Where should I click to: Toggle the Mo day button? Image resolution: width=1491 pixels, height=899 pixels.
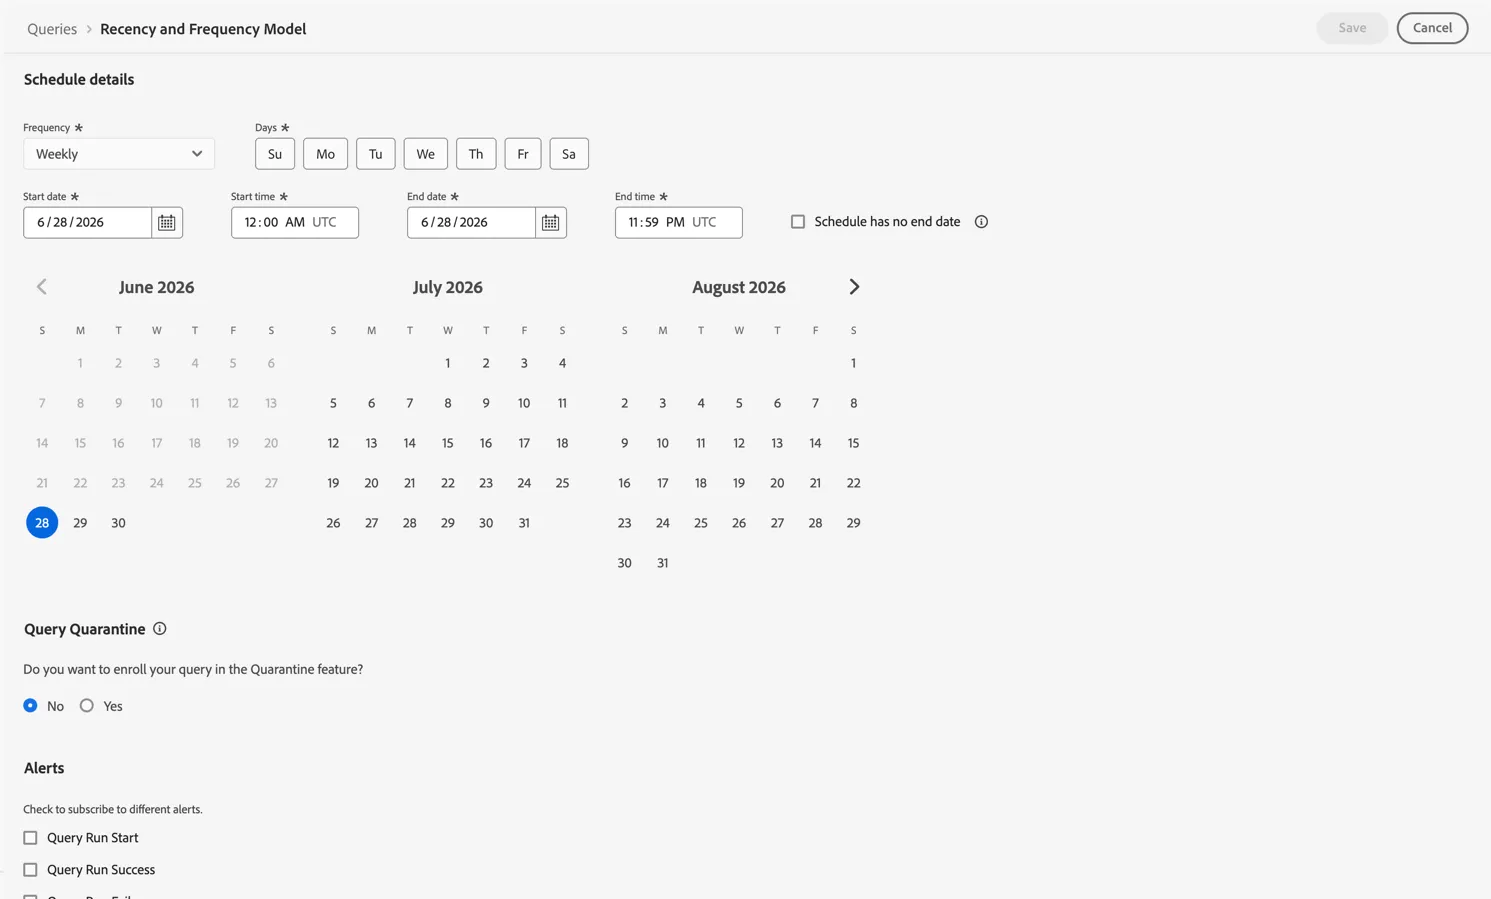click(x=326, y=154)
